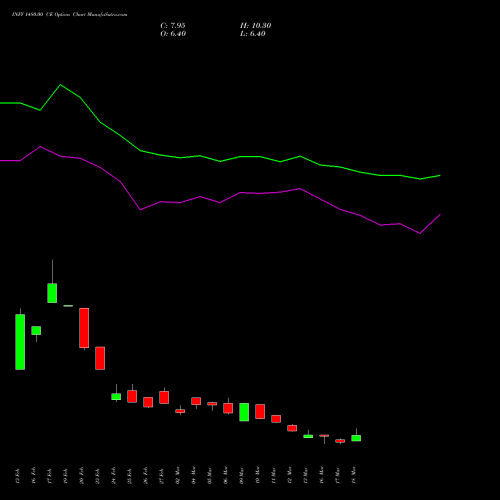Image resolution: width=500 pixels, height=500 pixels.
Task: Click the green candle with long wick at 17 Feb
Action: (x=52, y=293)
